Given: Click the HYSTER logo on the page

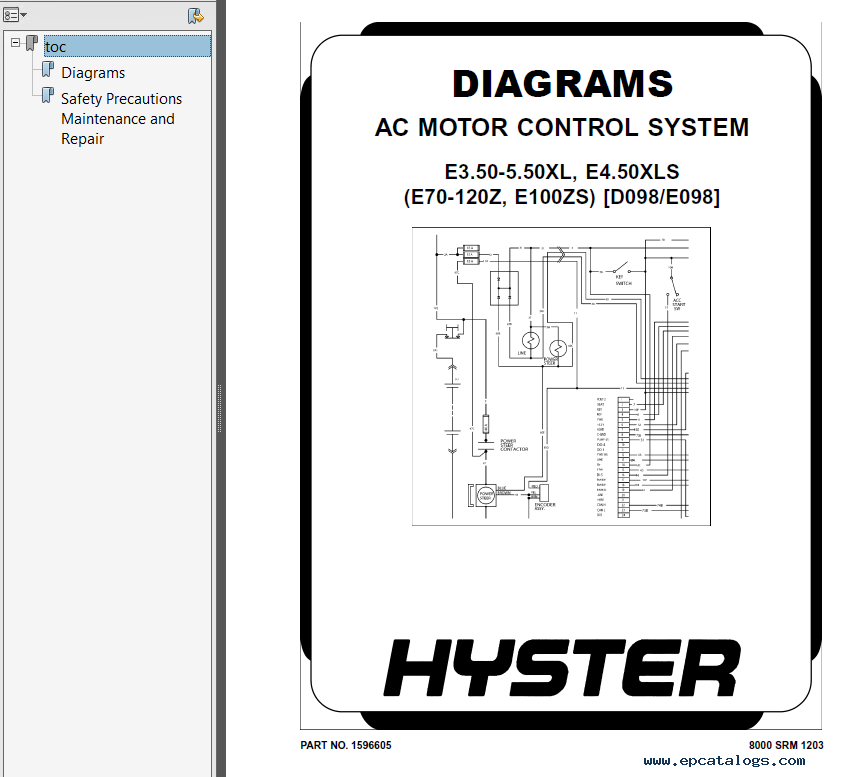Looking at the screenshot, I should click(562, 668).
